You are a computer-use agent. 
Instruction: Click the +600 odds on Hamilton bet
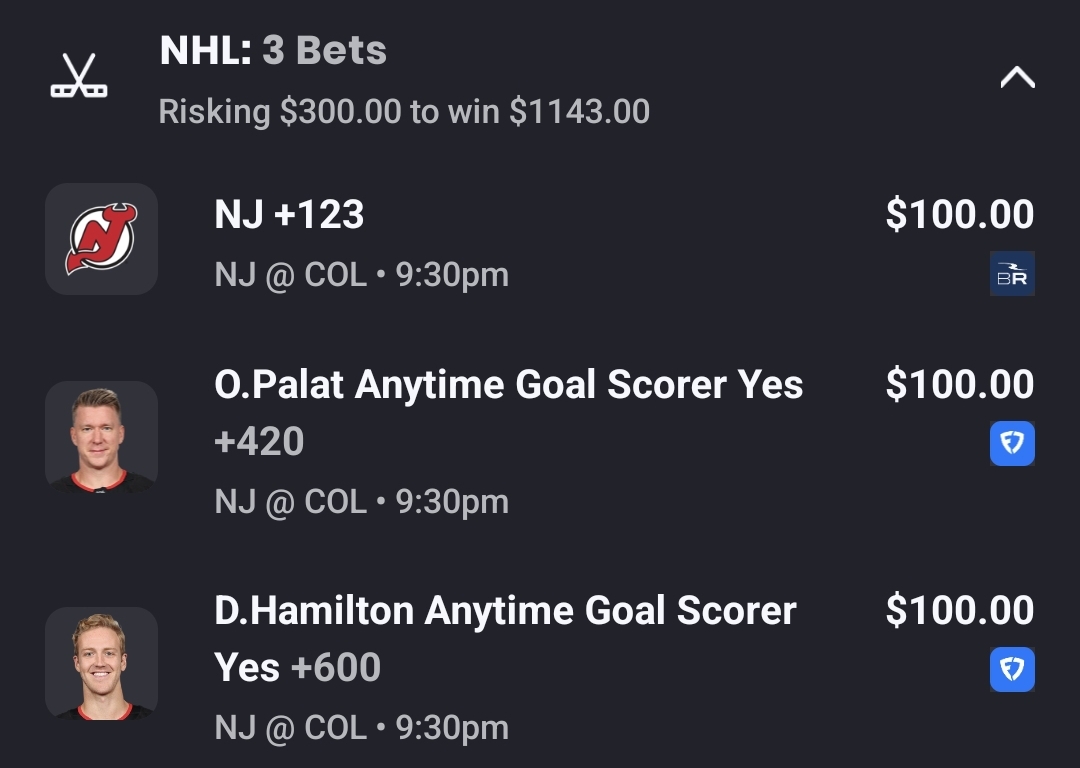(336, 668)
